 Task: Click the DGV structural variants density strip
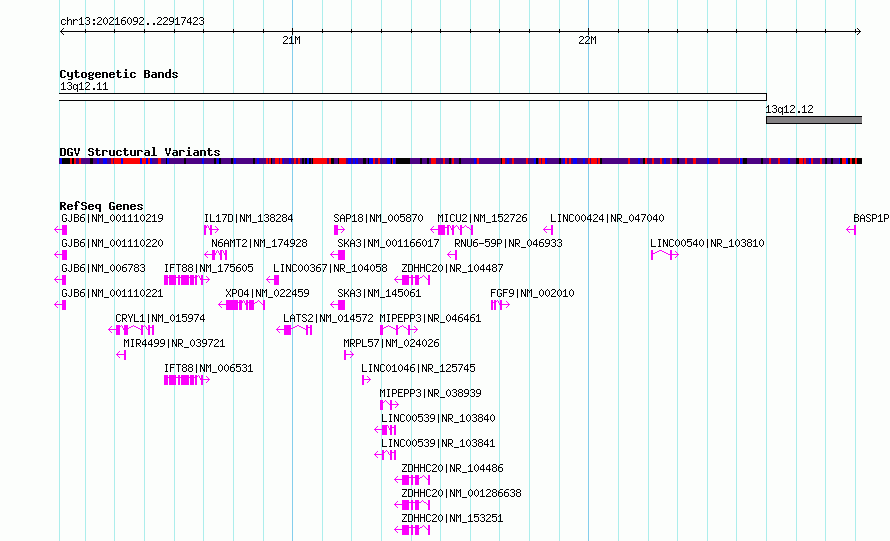(460, 161)
